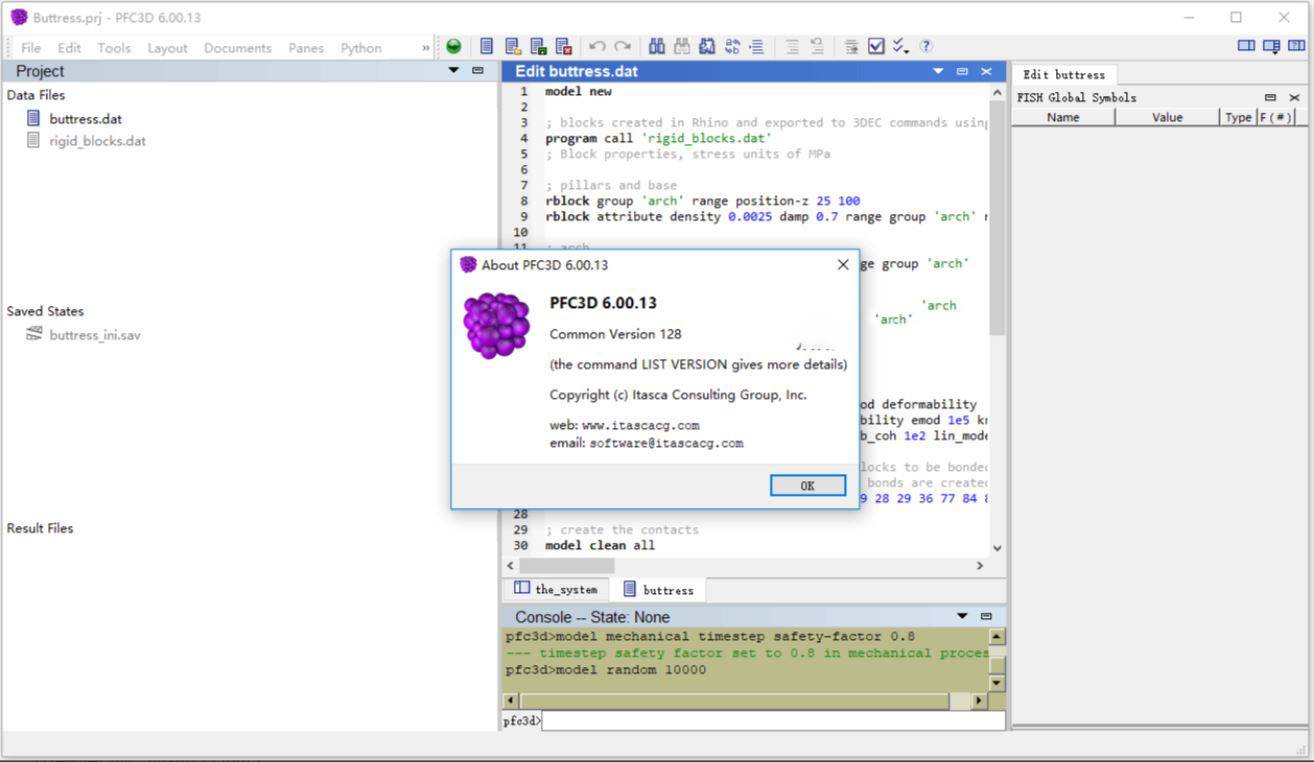
Task: Open the checkmarks options dropdown icon
Action: pyautogui.click(x=901, y=47)
